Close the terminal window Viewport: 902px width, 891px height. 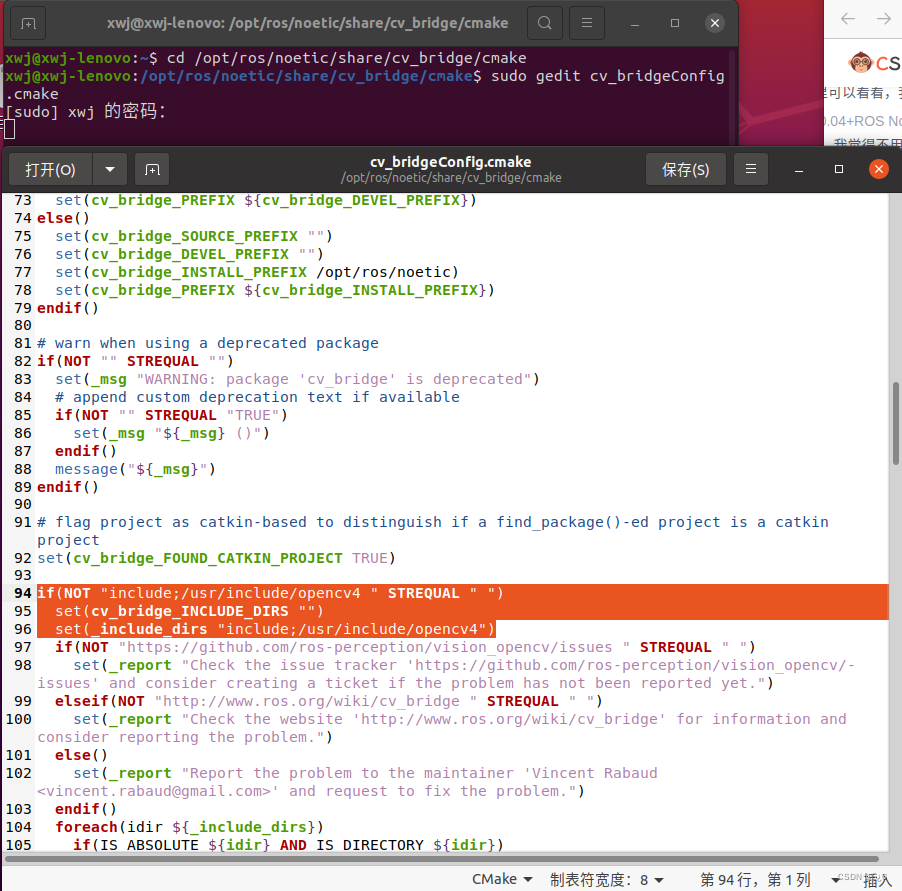[715, 23]
